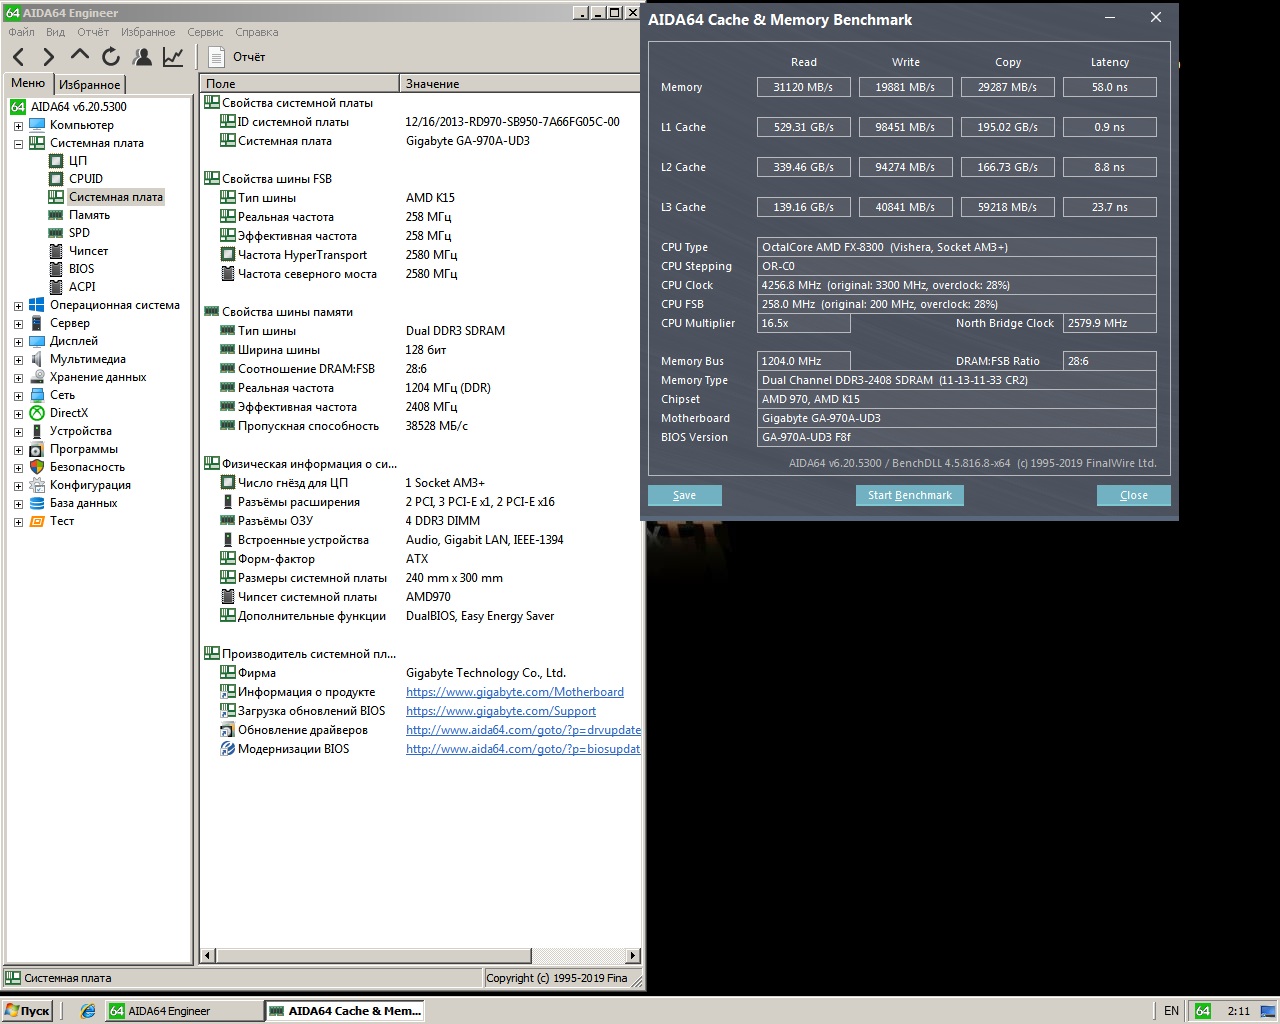Select the AIDA64 v6.20.5300 root node
The height and width of the screenshot is (1024, 1280).
point(78,107)
